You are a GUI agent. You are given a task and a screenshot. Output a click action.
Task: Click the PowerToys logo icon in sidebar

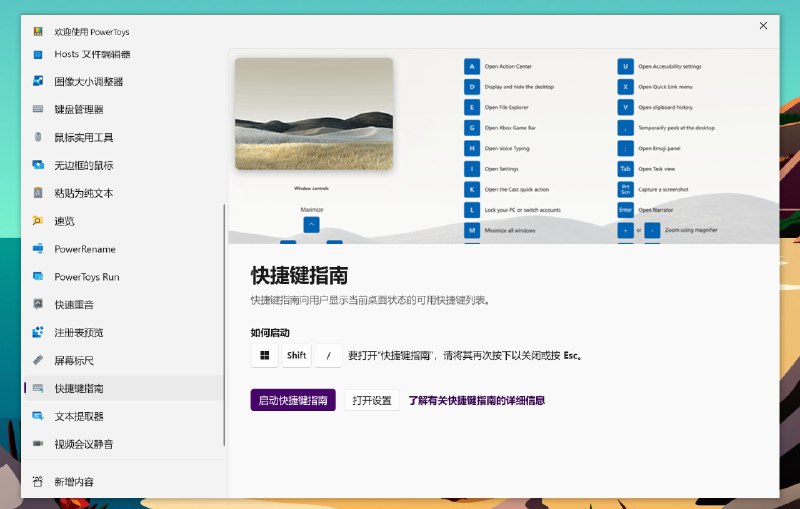pos(38,32)
